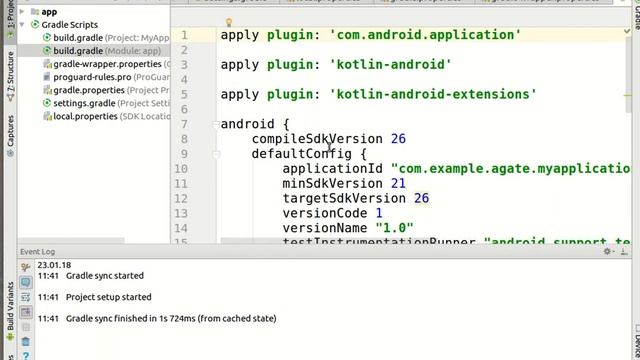Click 'kotlin-android-extensions' string on line 5
The image size is (640, 360).
click(433, 94)
